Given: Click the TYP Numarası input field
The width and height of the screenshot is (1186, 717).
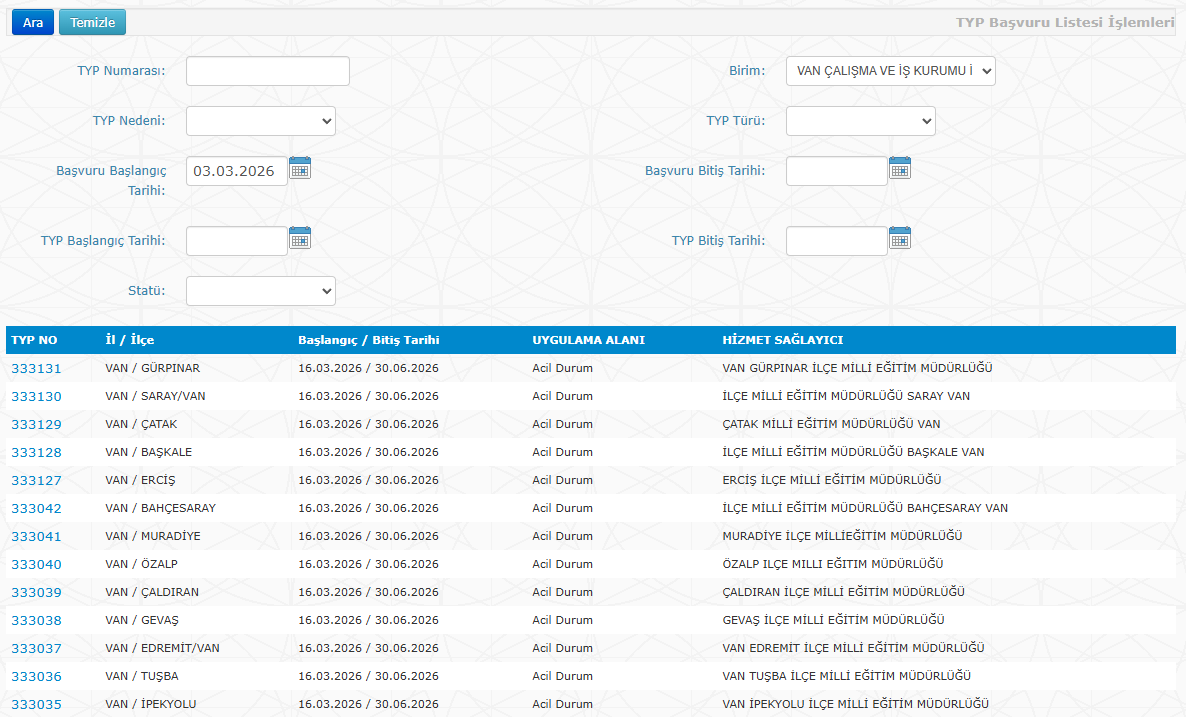Looking at the screenshot, I should (267, 71).
